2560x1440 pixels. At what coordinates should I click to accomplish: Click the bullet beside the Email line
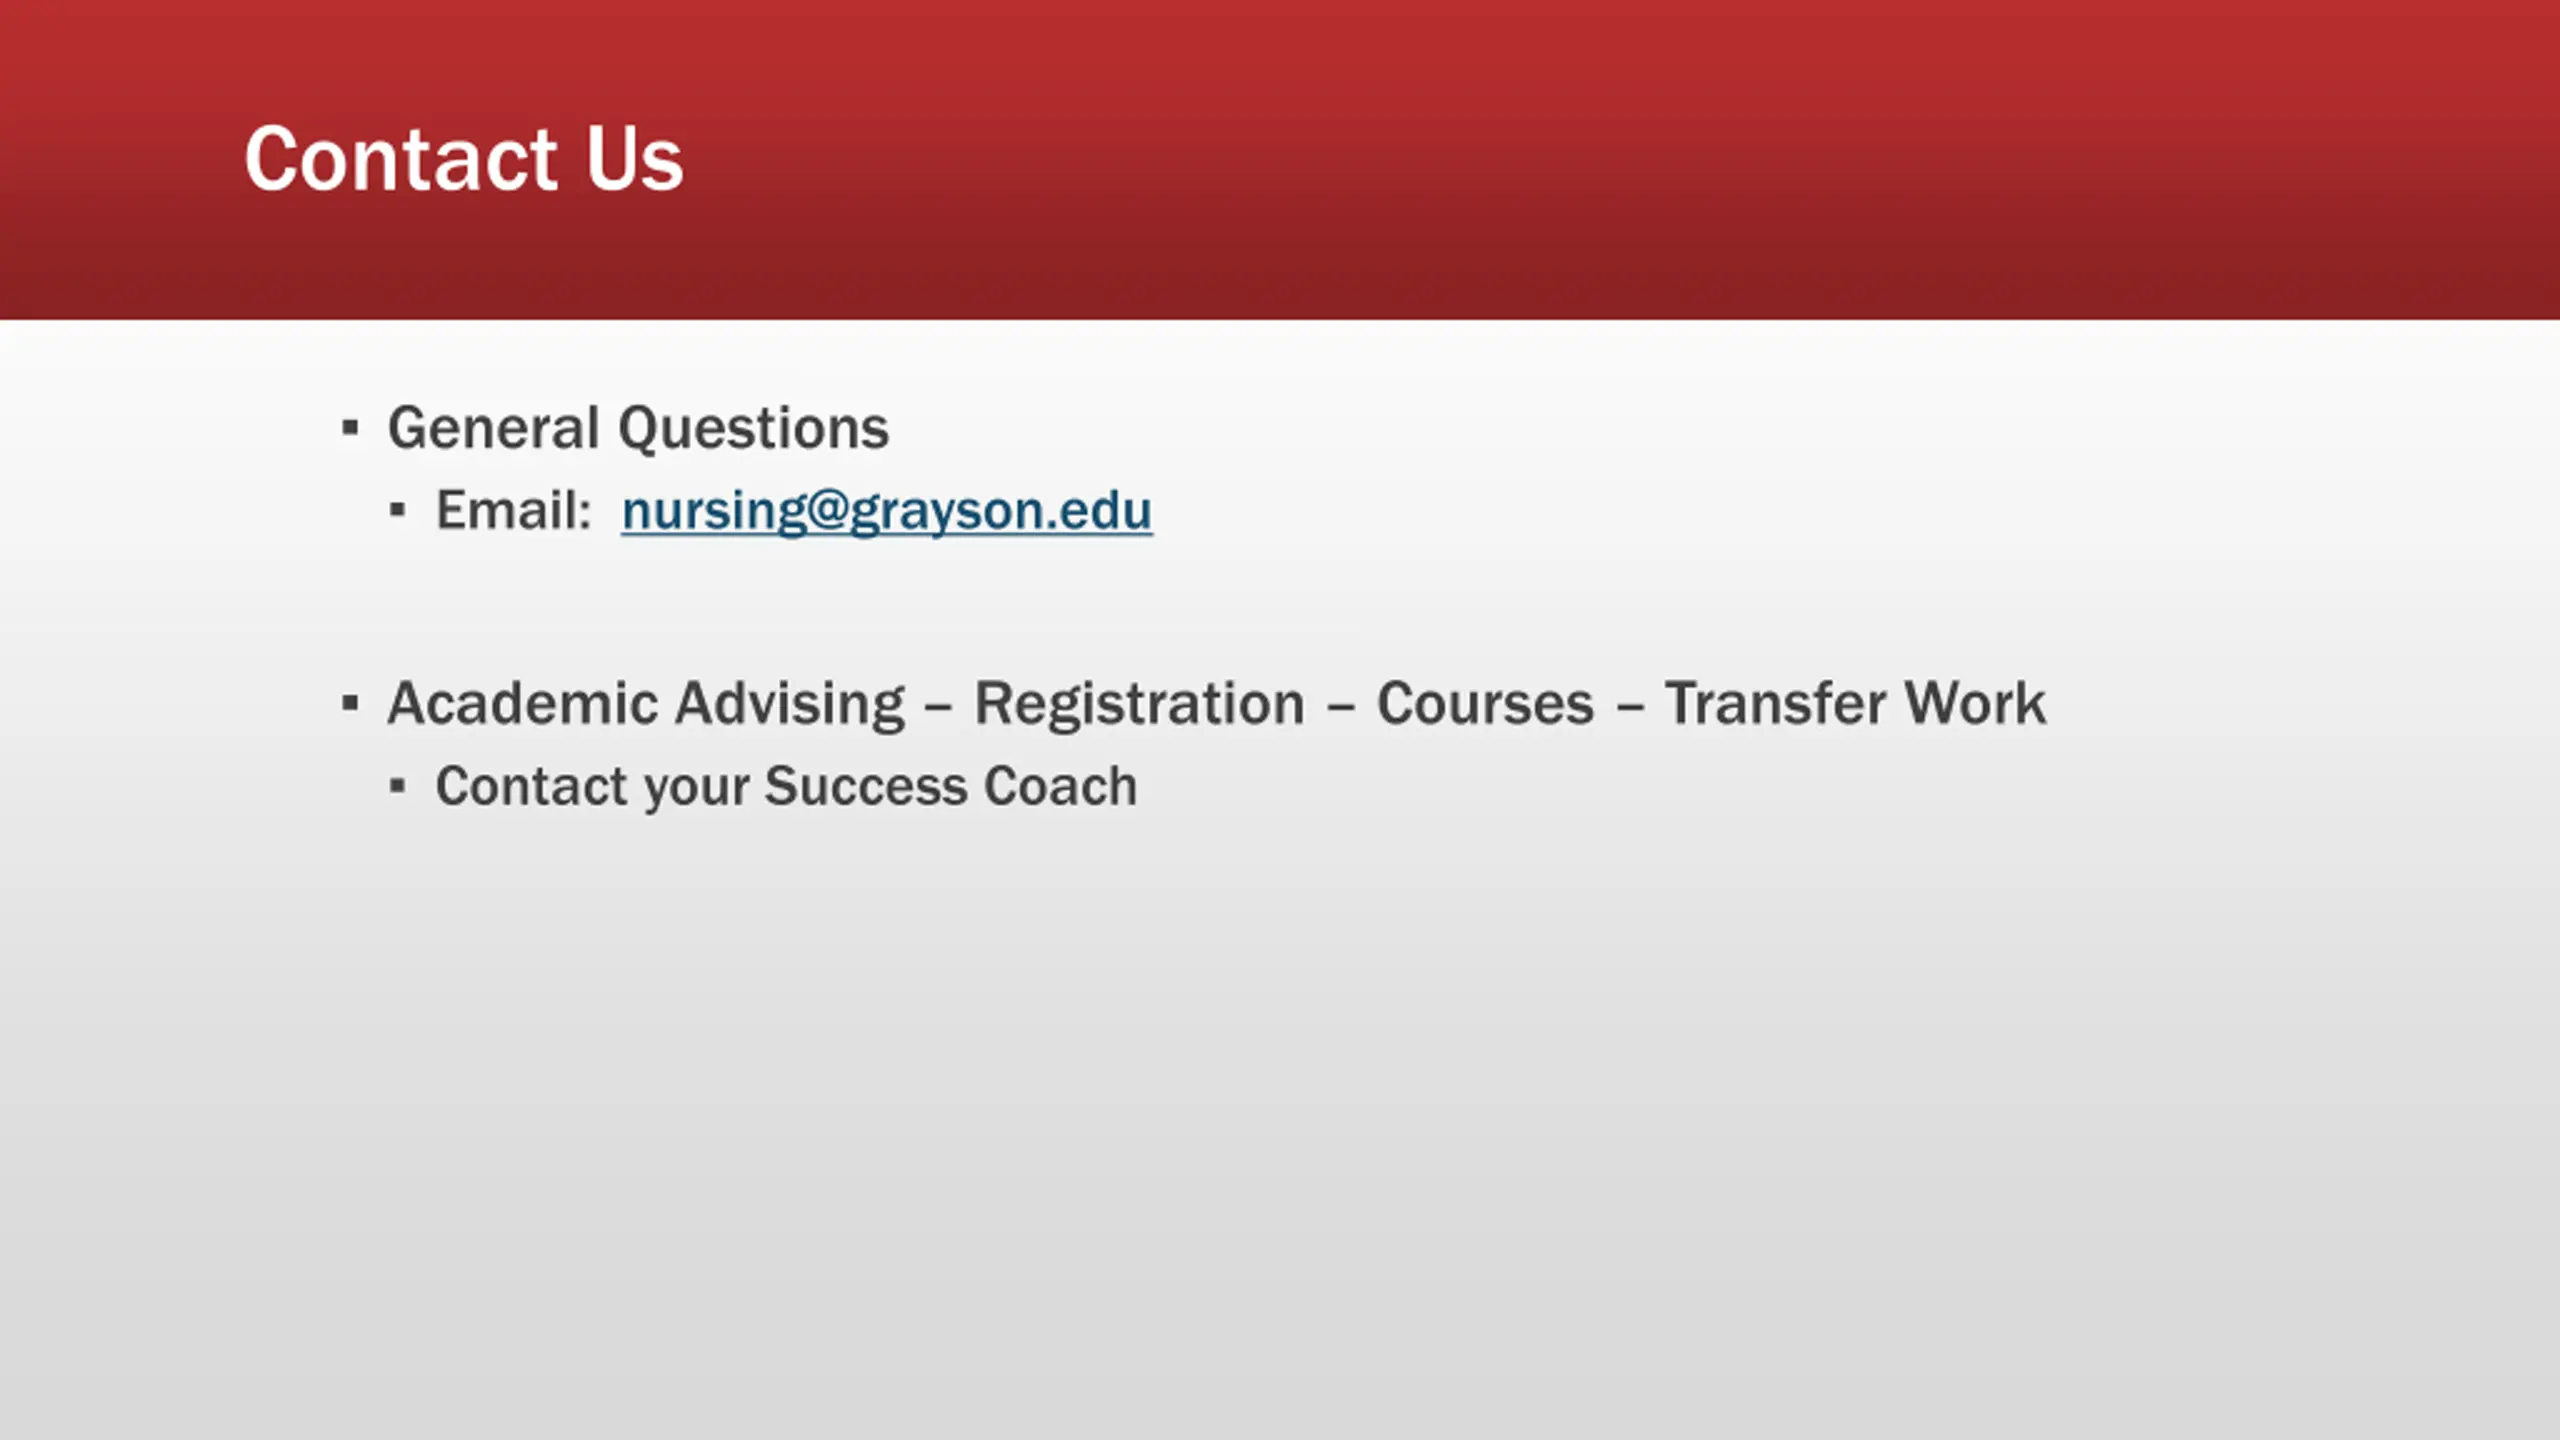[397, 511]
